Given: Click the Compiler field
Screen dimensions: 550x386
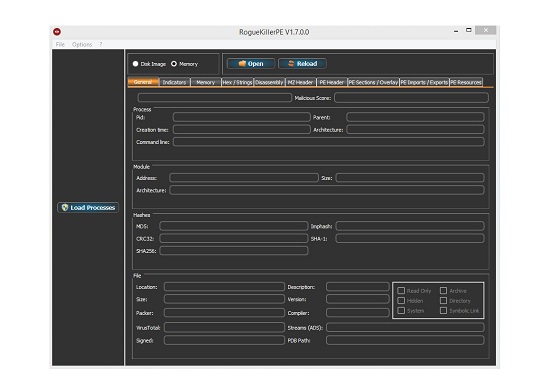Looking at the screenshot, I should point(358,313).
